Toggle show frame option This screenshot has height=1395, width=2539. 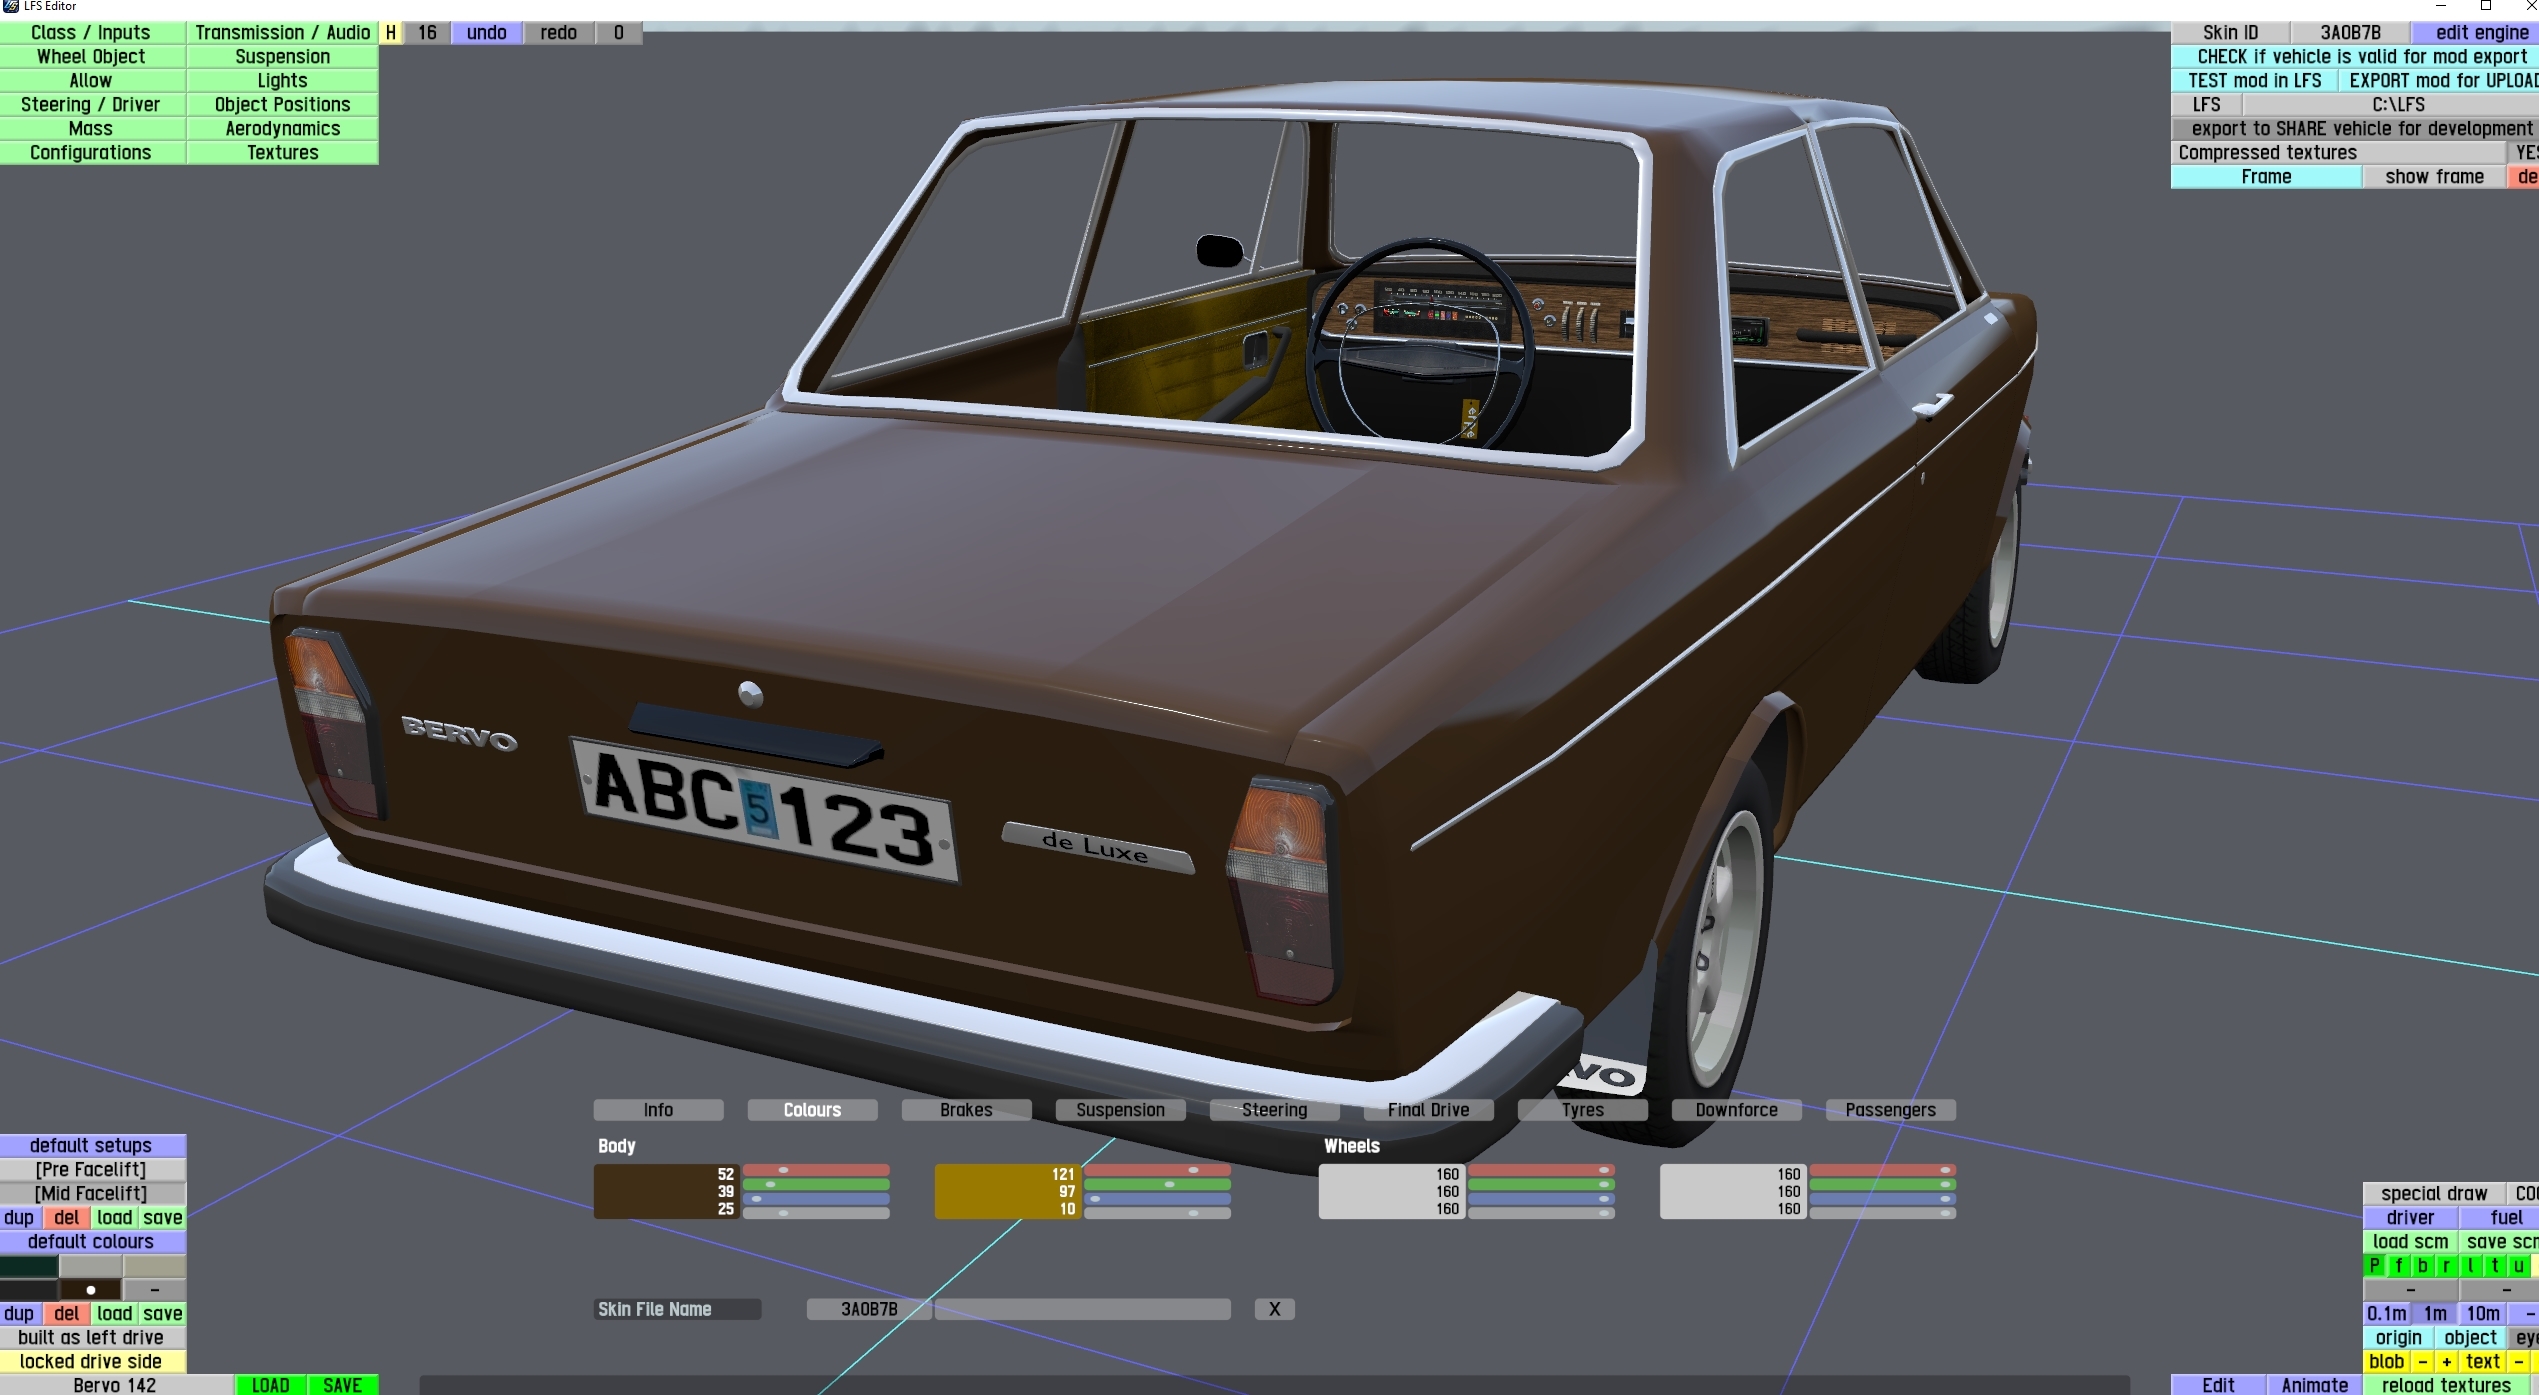pyautogui.click(x=2433, y=177)
